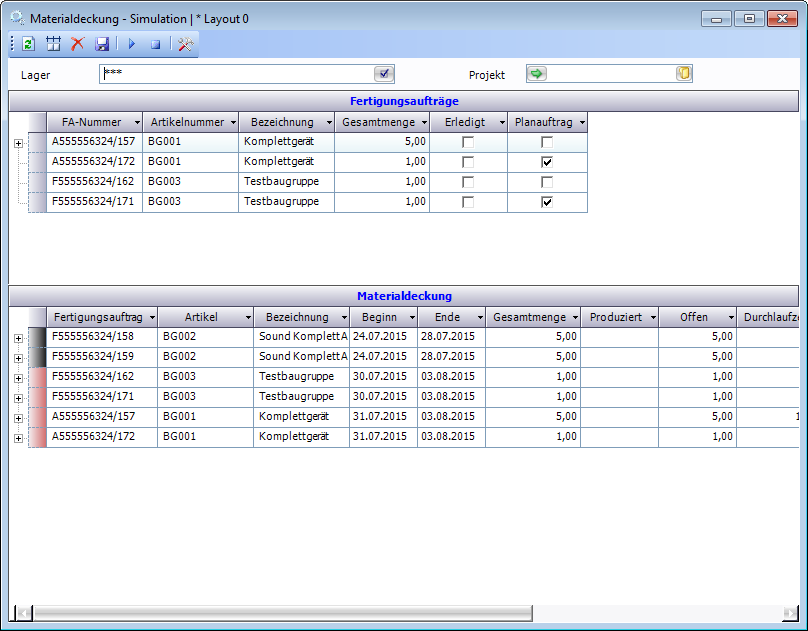Enable Erledigt checkbox for A555556324/157
This screenshot has height=631, width=808.
tap(467, 142)
